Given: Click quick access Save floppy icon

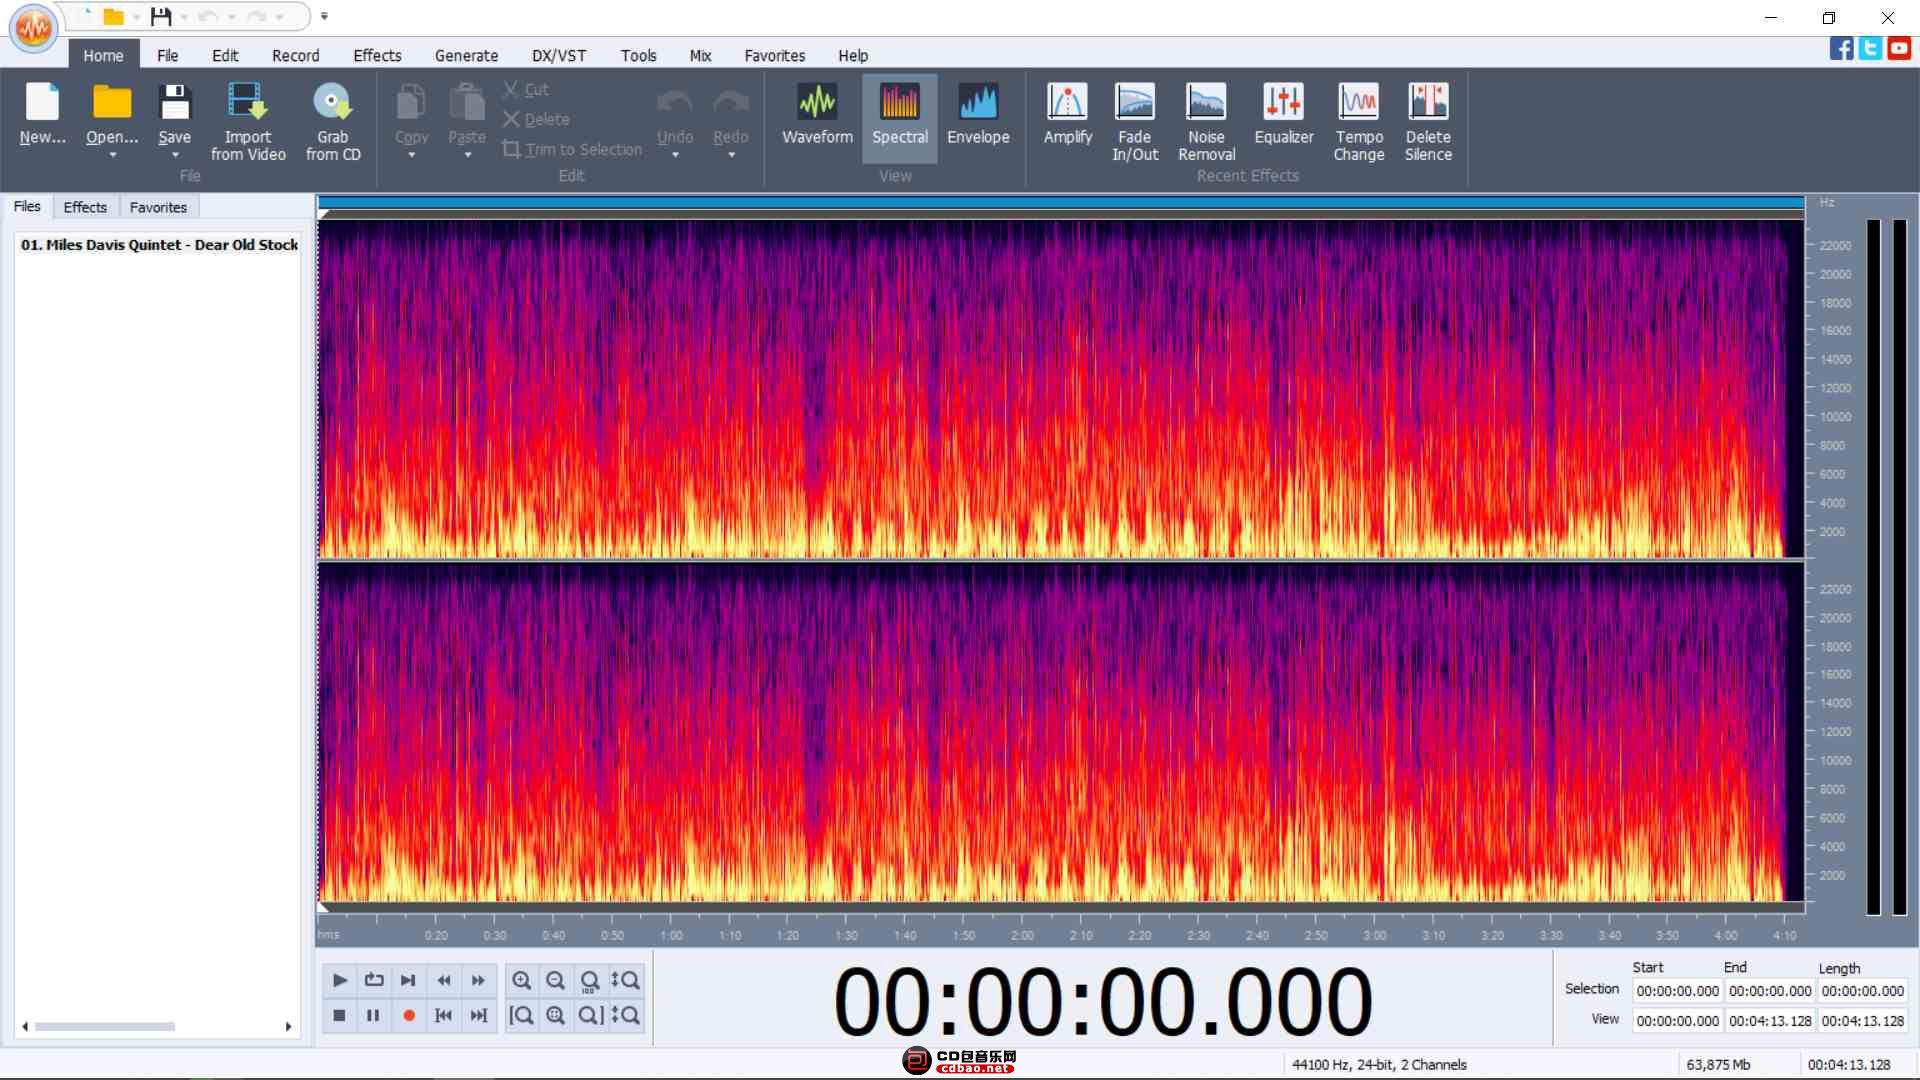Looking at the screenshot, I should pos(160,16).
